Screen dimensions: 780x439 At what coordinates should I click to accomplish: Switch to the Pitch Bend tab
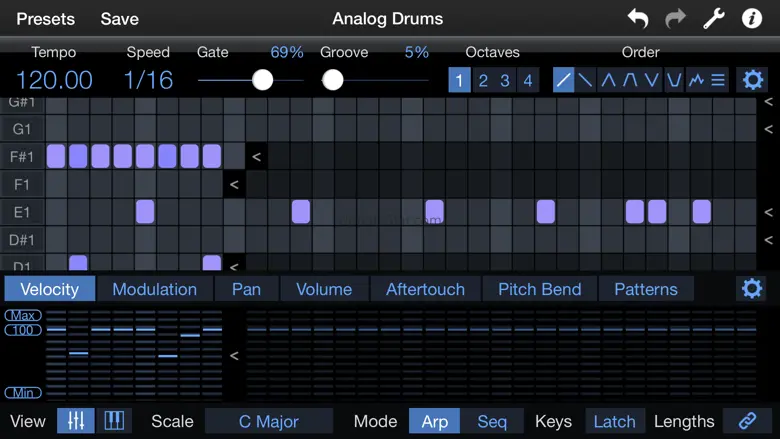(540, 289)
